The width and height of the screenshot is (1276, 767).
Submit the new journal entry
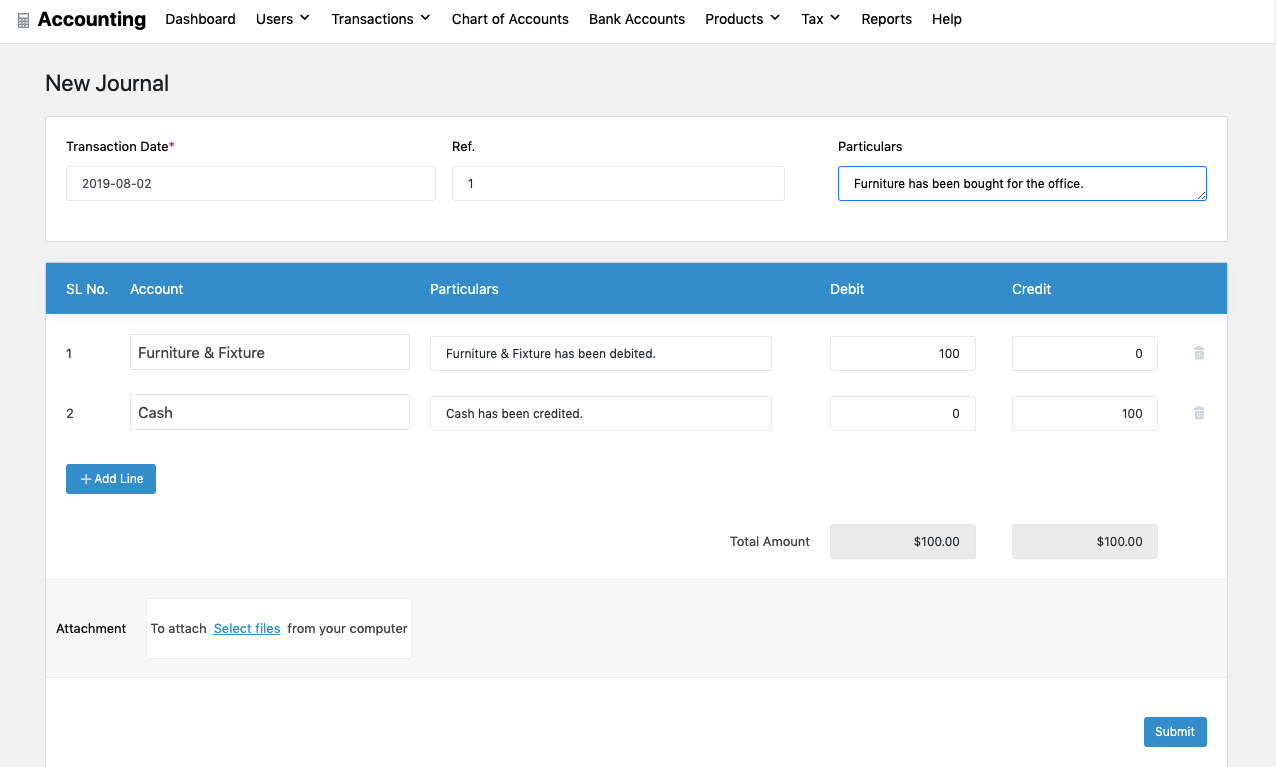(x=1174, y=732)
